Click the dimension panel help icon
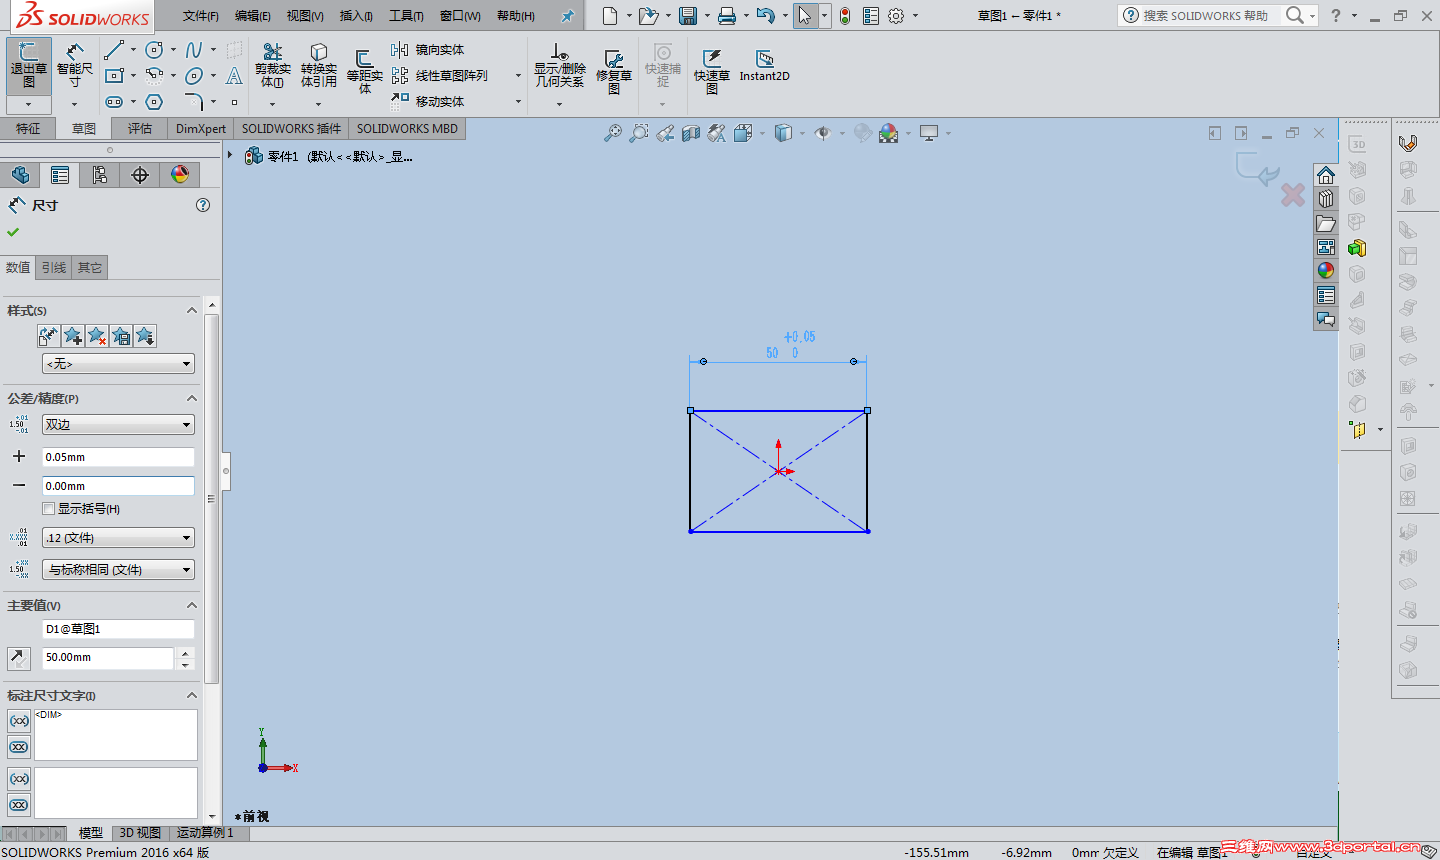The image size is (1440, 860). click(203, 205)
